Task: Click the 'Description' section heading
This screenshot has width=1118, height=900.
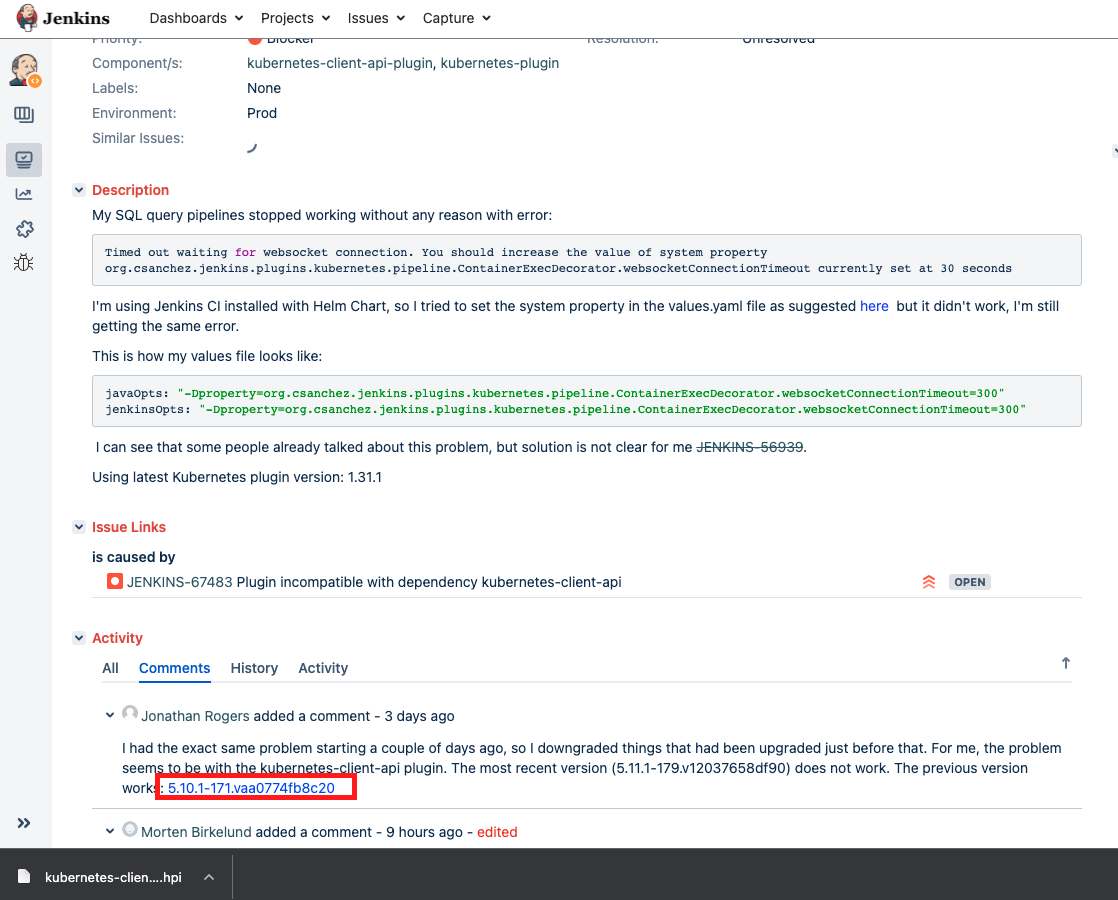Action: pyautogui.click(x=130, y=190)
